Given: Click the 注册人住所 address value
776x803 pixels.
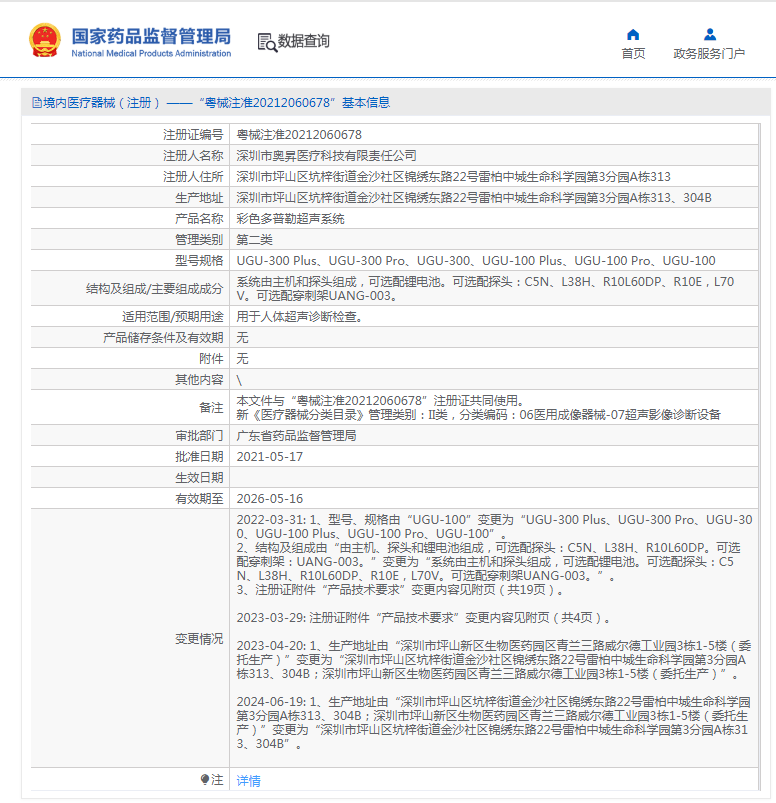Looking at the screenshot, I should [x=453, y=177].
